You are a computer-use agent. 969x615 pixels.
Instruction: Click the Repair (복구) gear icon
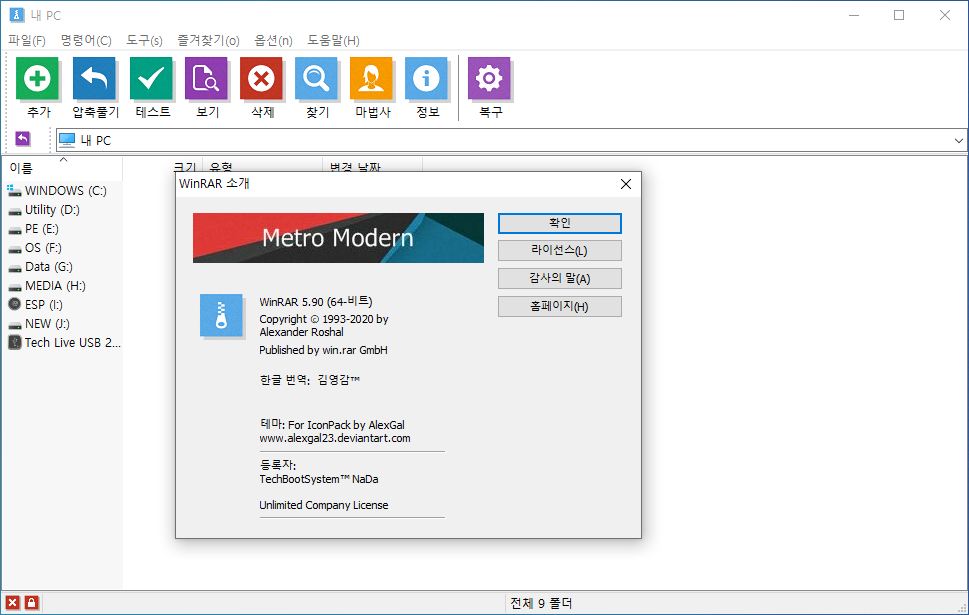click(x=490, y=78)
